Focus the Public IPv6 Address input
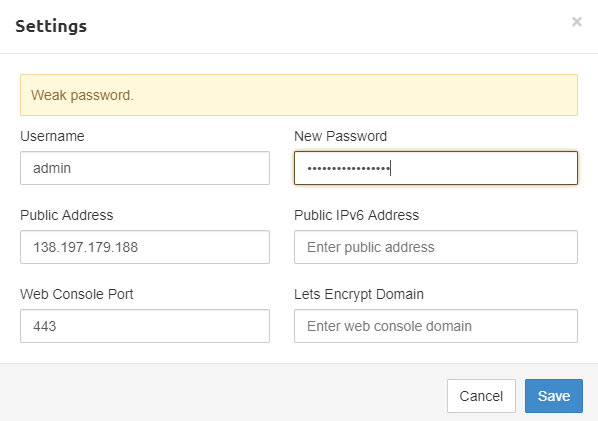The height and width of the screenshot is (421, 598). (436, 247)
